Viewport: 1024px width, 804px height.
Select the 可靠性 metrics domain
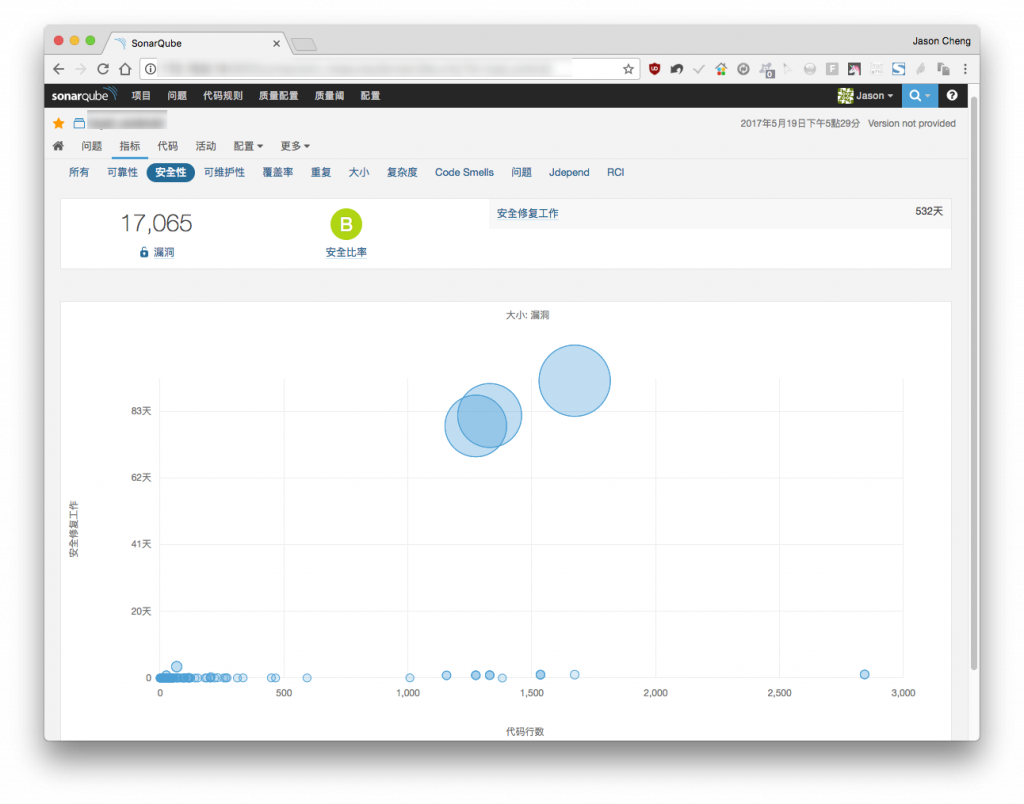coord(122,172)
